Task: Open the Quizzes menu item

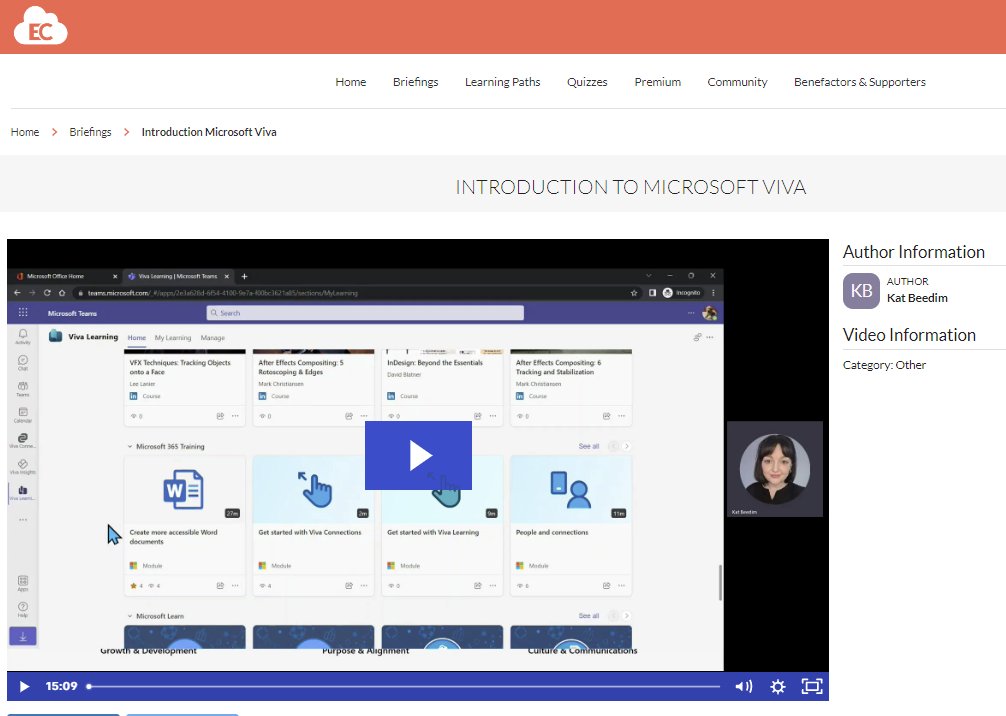Action: 587,82
